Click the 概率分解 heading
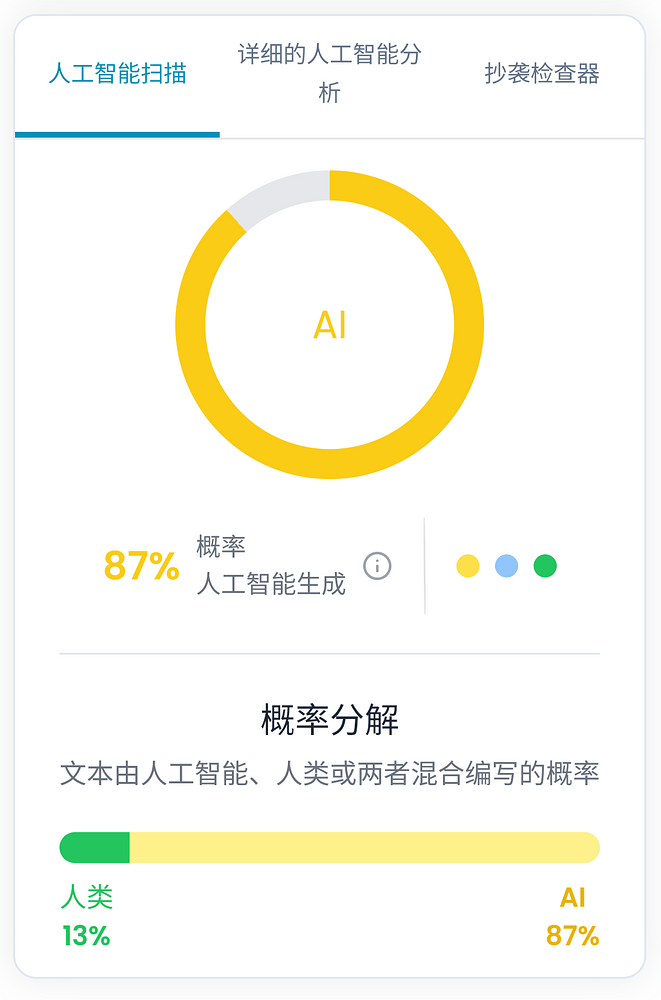The image size is (661, 1000). pos(330,720)
